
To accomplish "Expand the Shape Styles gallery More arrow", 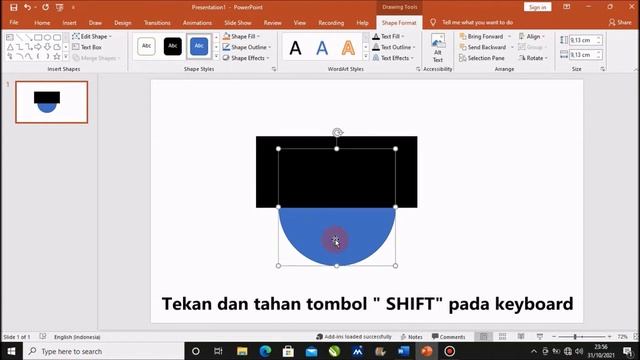I will point(216,57).
